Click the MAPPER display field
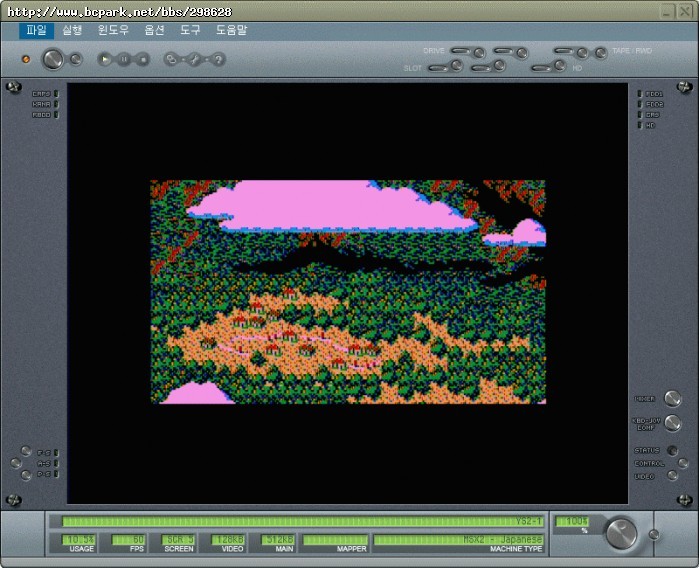 click(x=336, y=539)
